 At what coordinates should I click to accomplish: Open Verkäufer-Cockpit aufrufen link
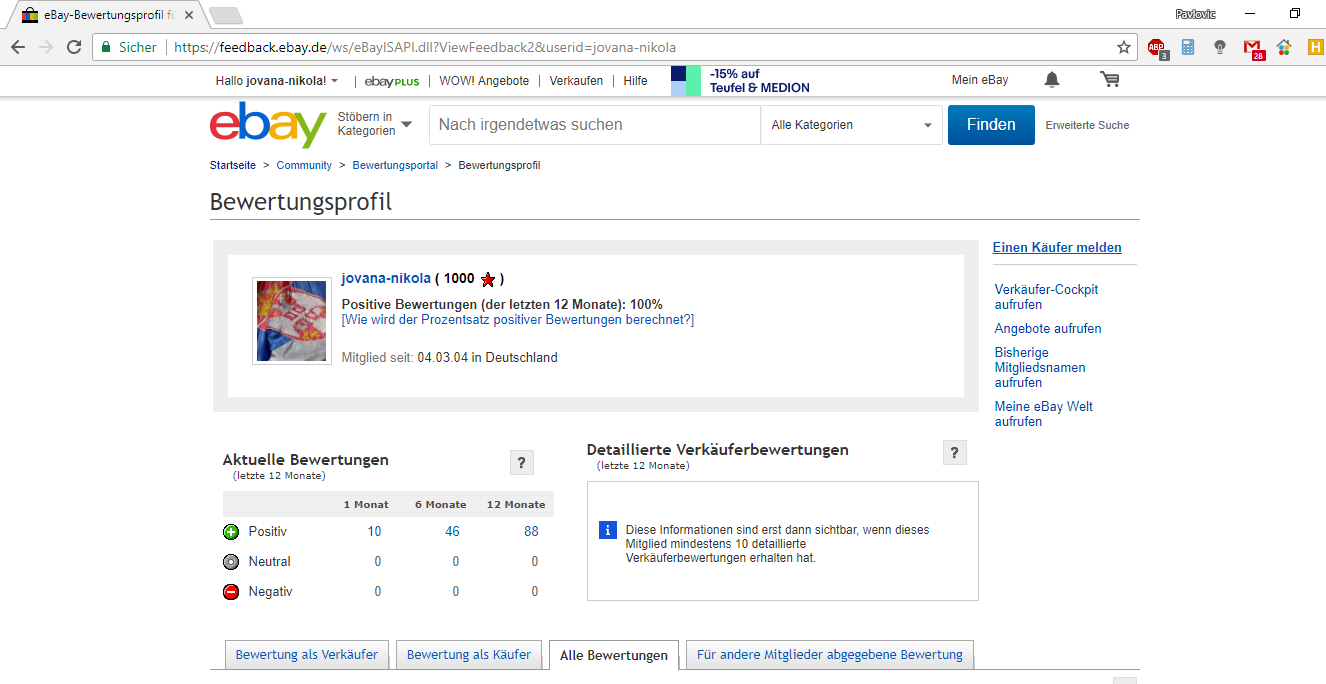[1046, 297]
